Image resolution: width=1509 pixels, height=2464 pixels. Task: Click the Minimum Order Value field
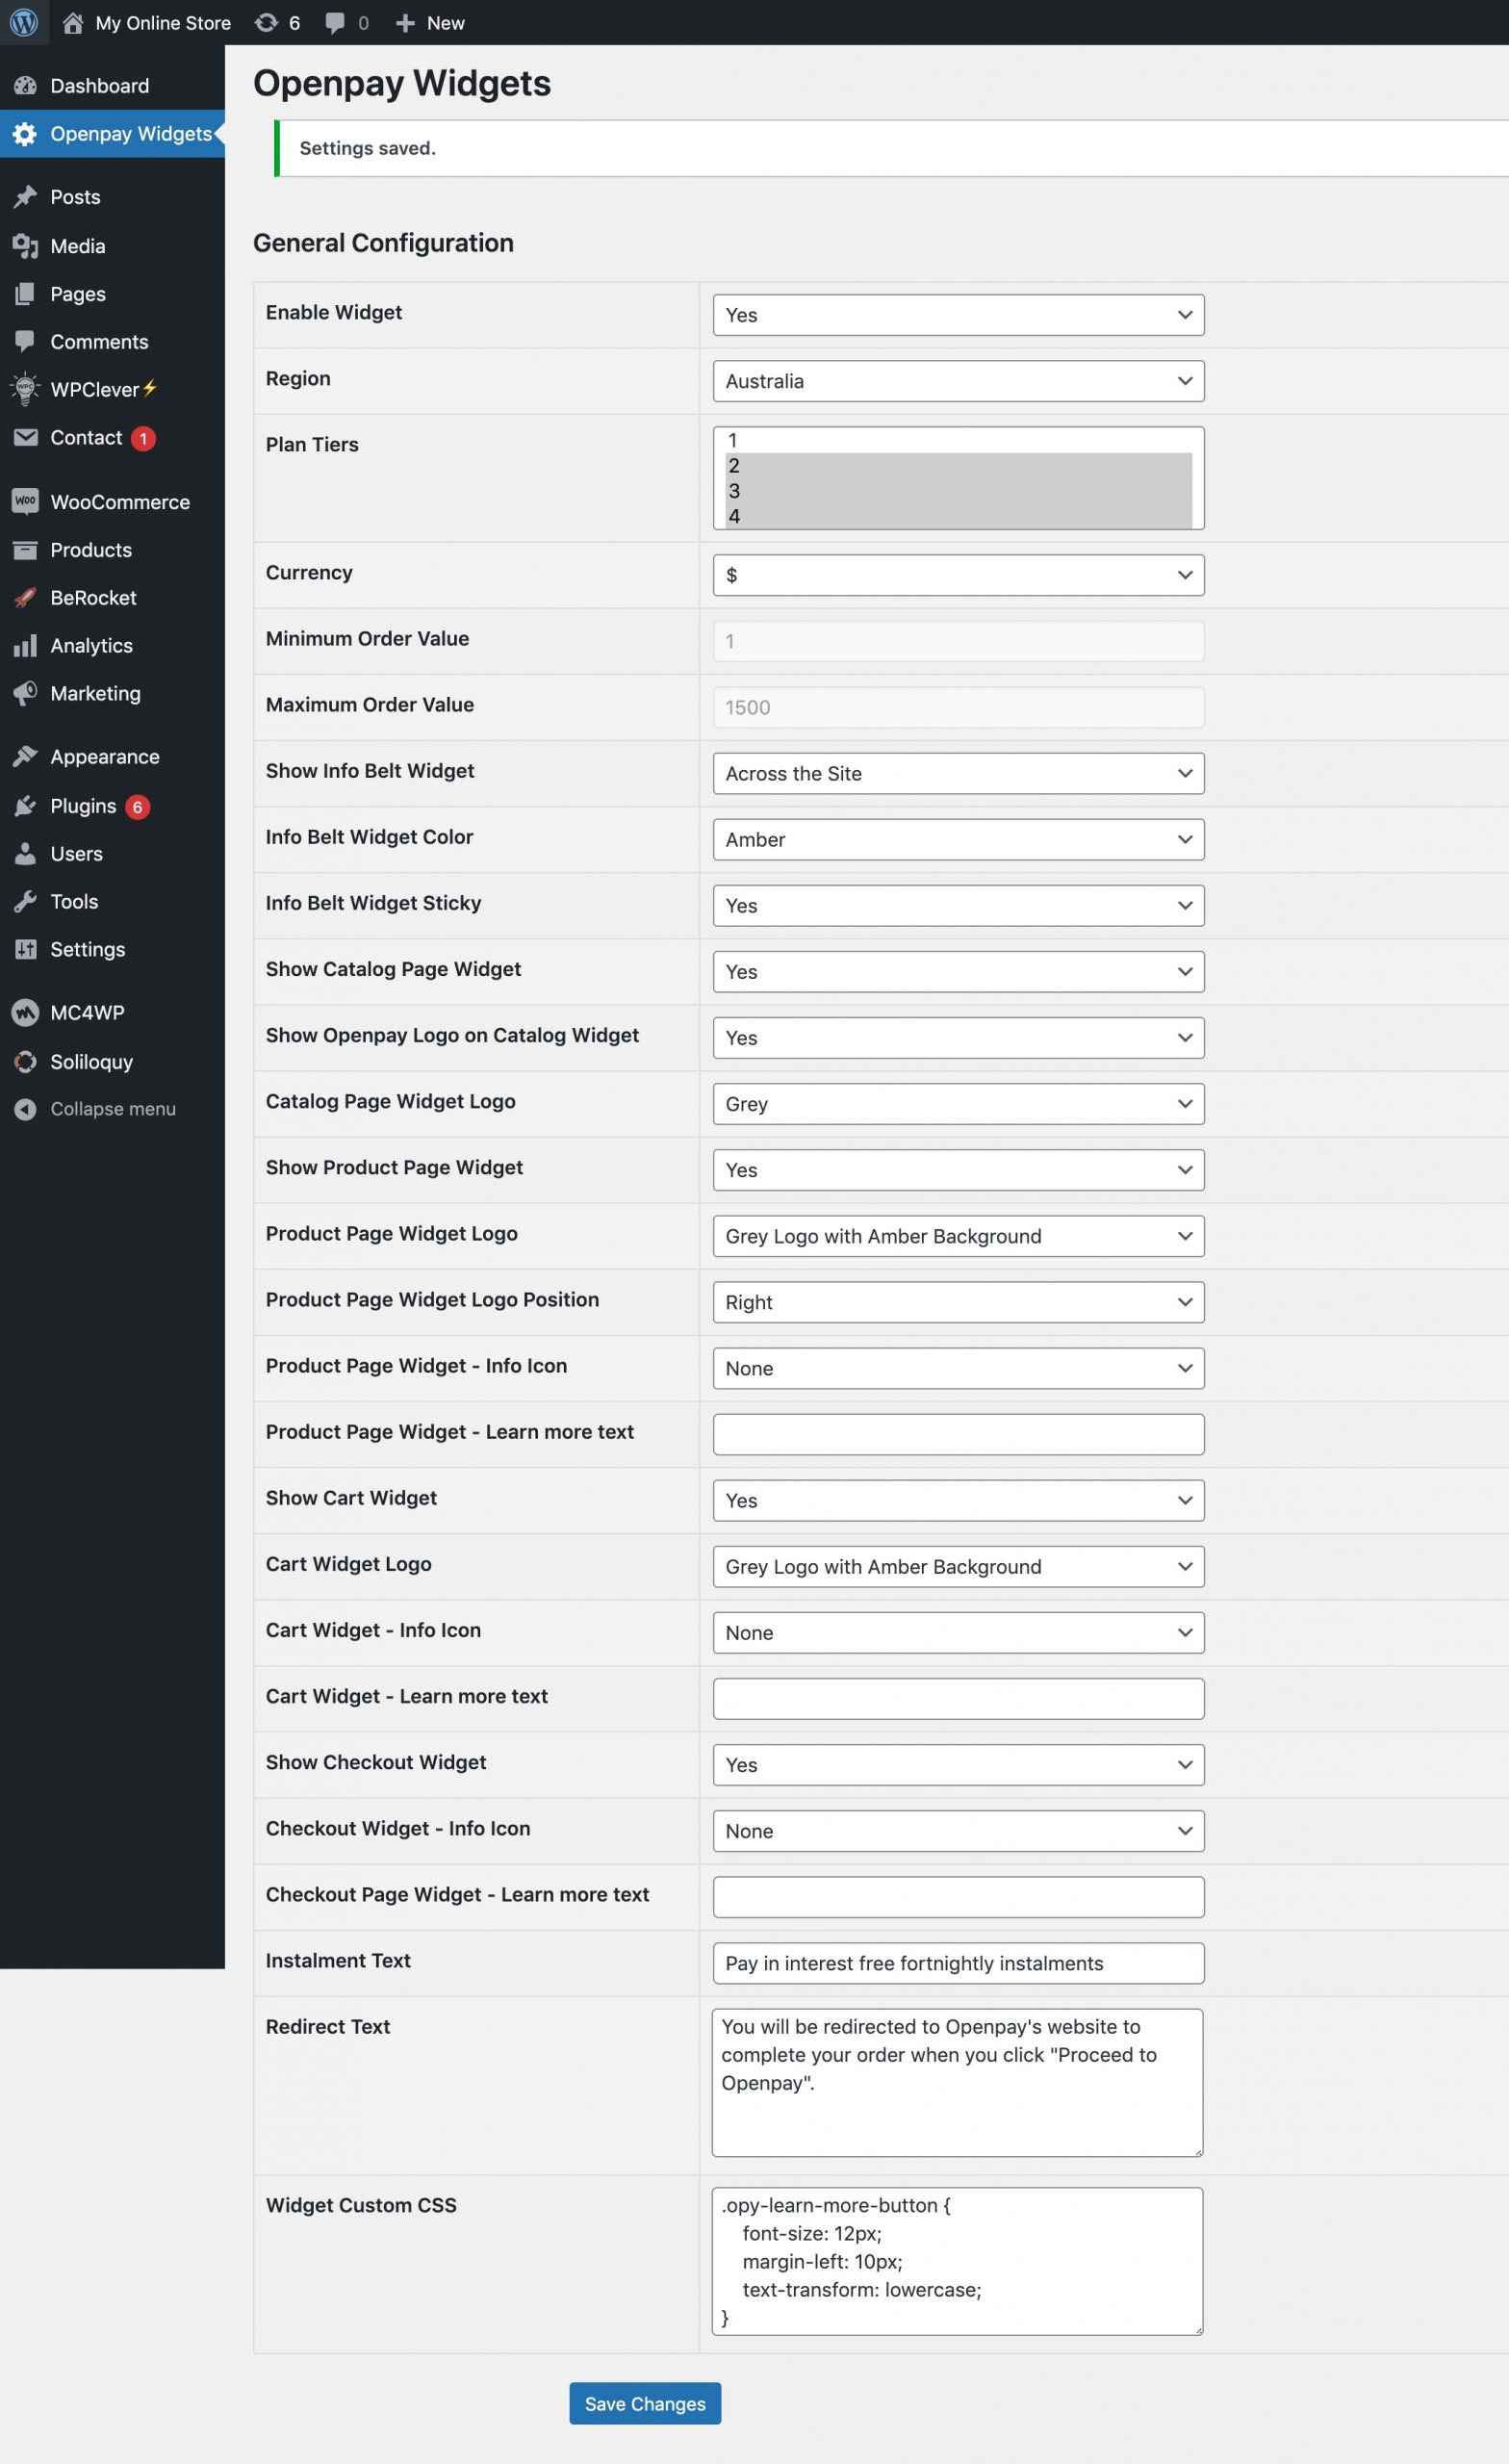(x=958, y=641)
